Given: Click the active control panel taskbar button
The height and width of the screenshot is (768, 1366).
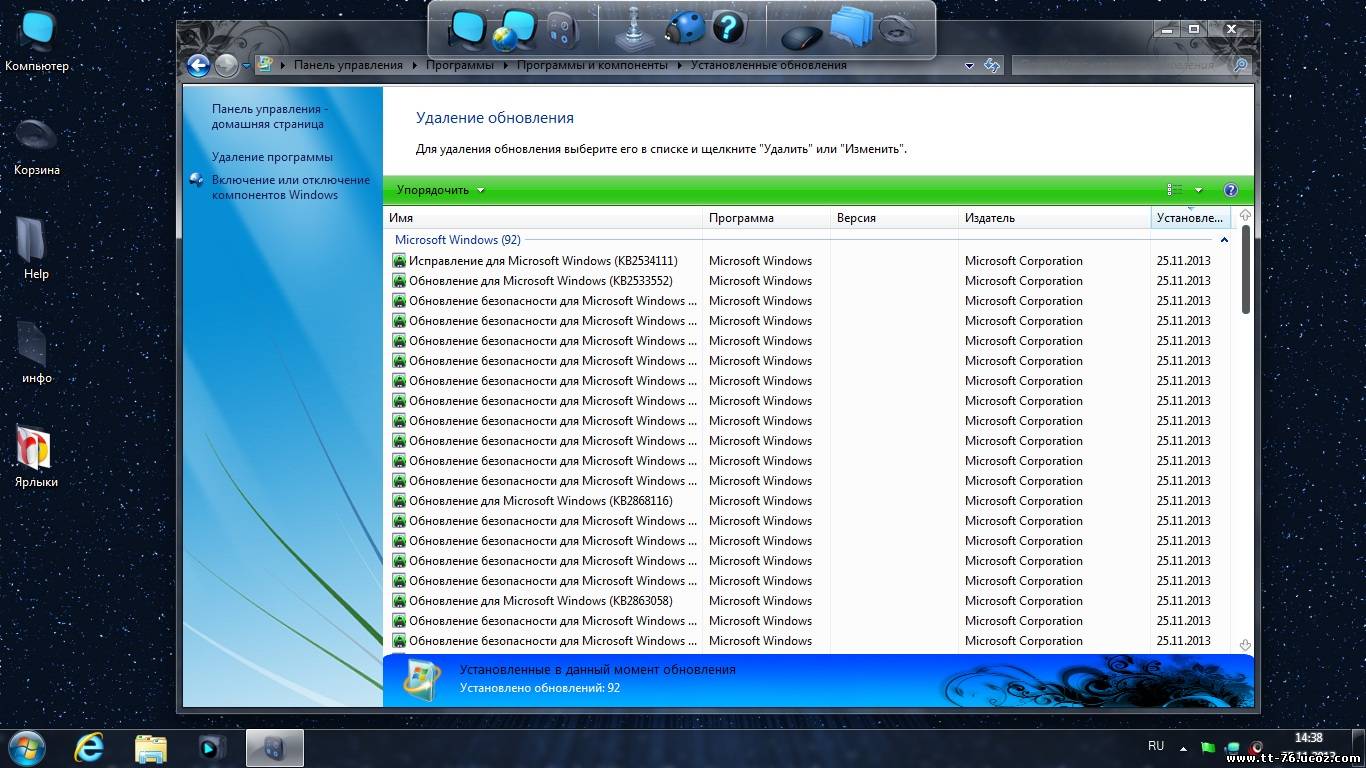Looking at the screenshot, I should [275, 747].
